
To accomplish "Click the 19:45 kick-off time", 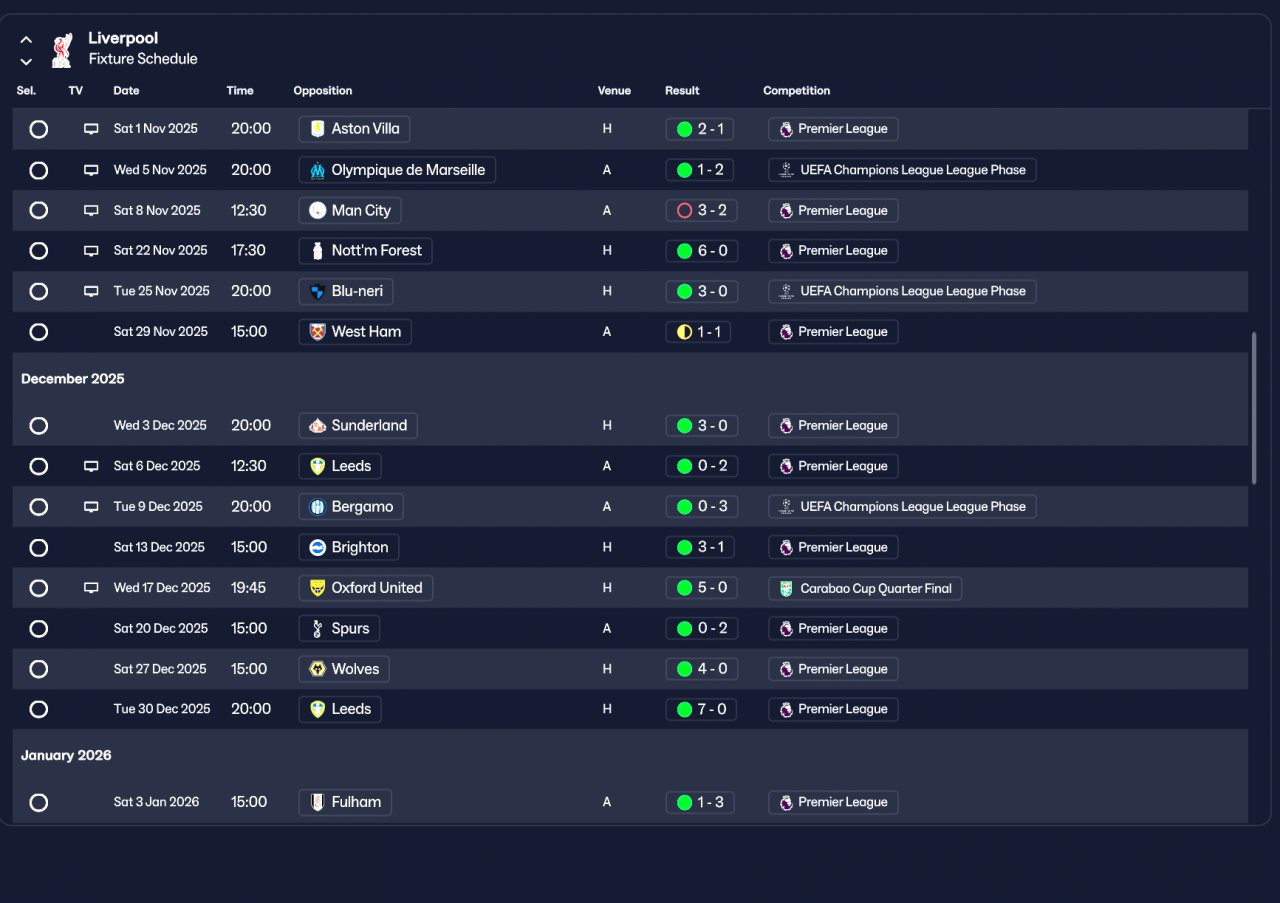I will pos(249,588).
